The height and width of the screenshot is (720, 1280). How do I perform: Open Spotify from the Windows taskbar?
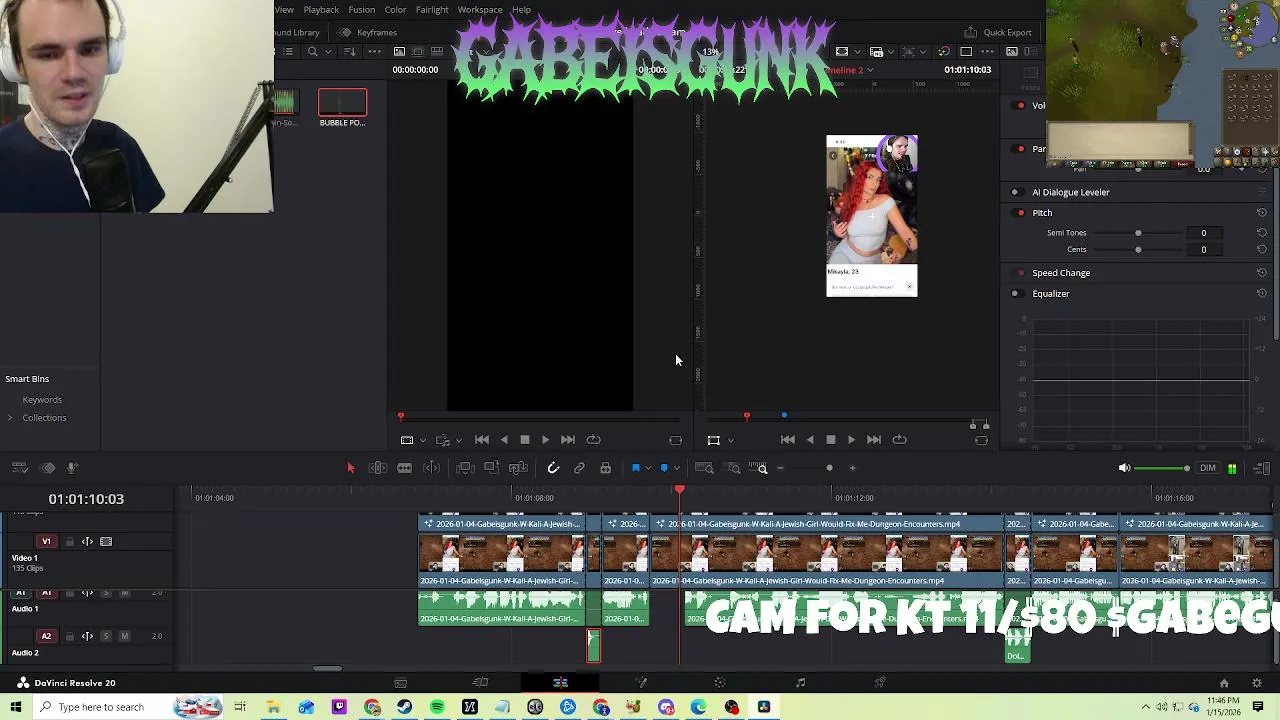(x=437, y=707)
